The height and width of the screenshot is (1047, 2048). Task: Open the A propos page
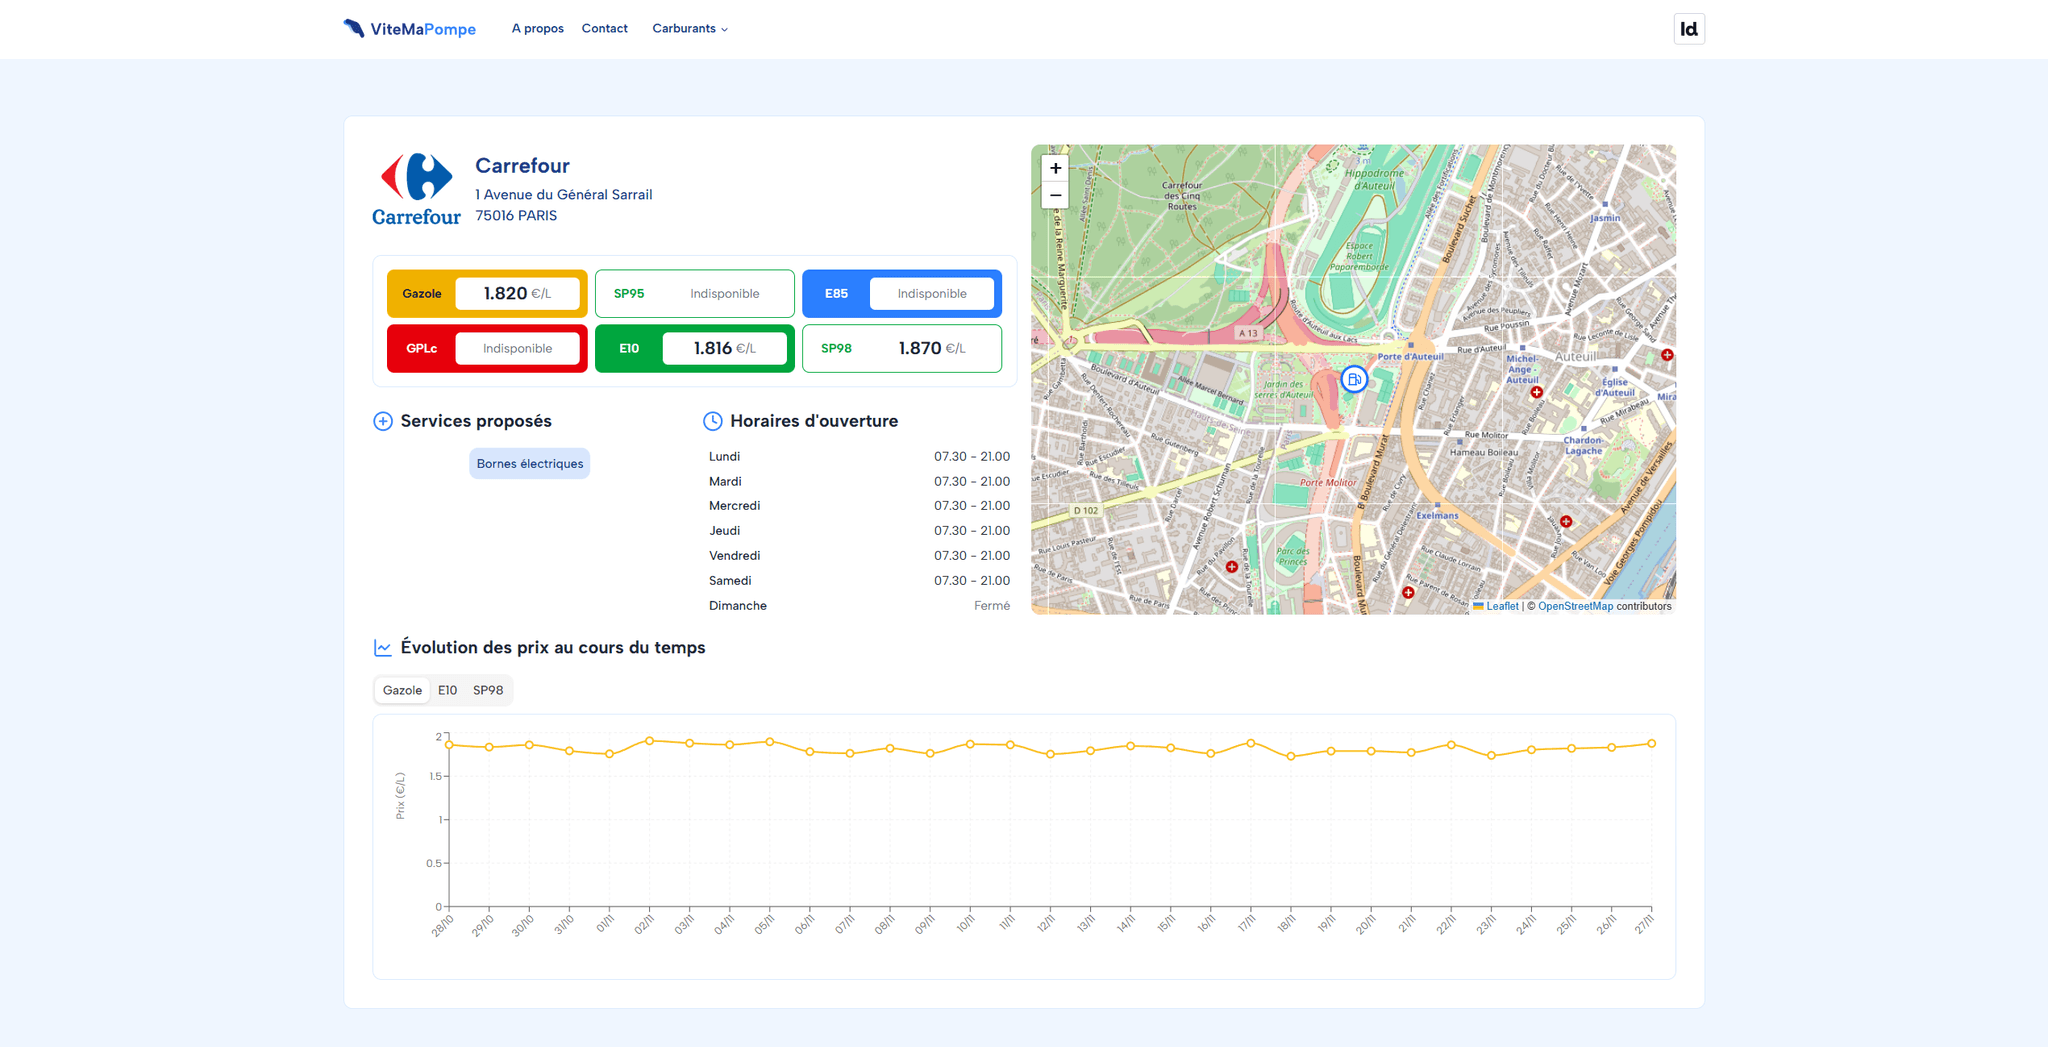[537, 29]
